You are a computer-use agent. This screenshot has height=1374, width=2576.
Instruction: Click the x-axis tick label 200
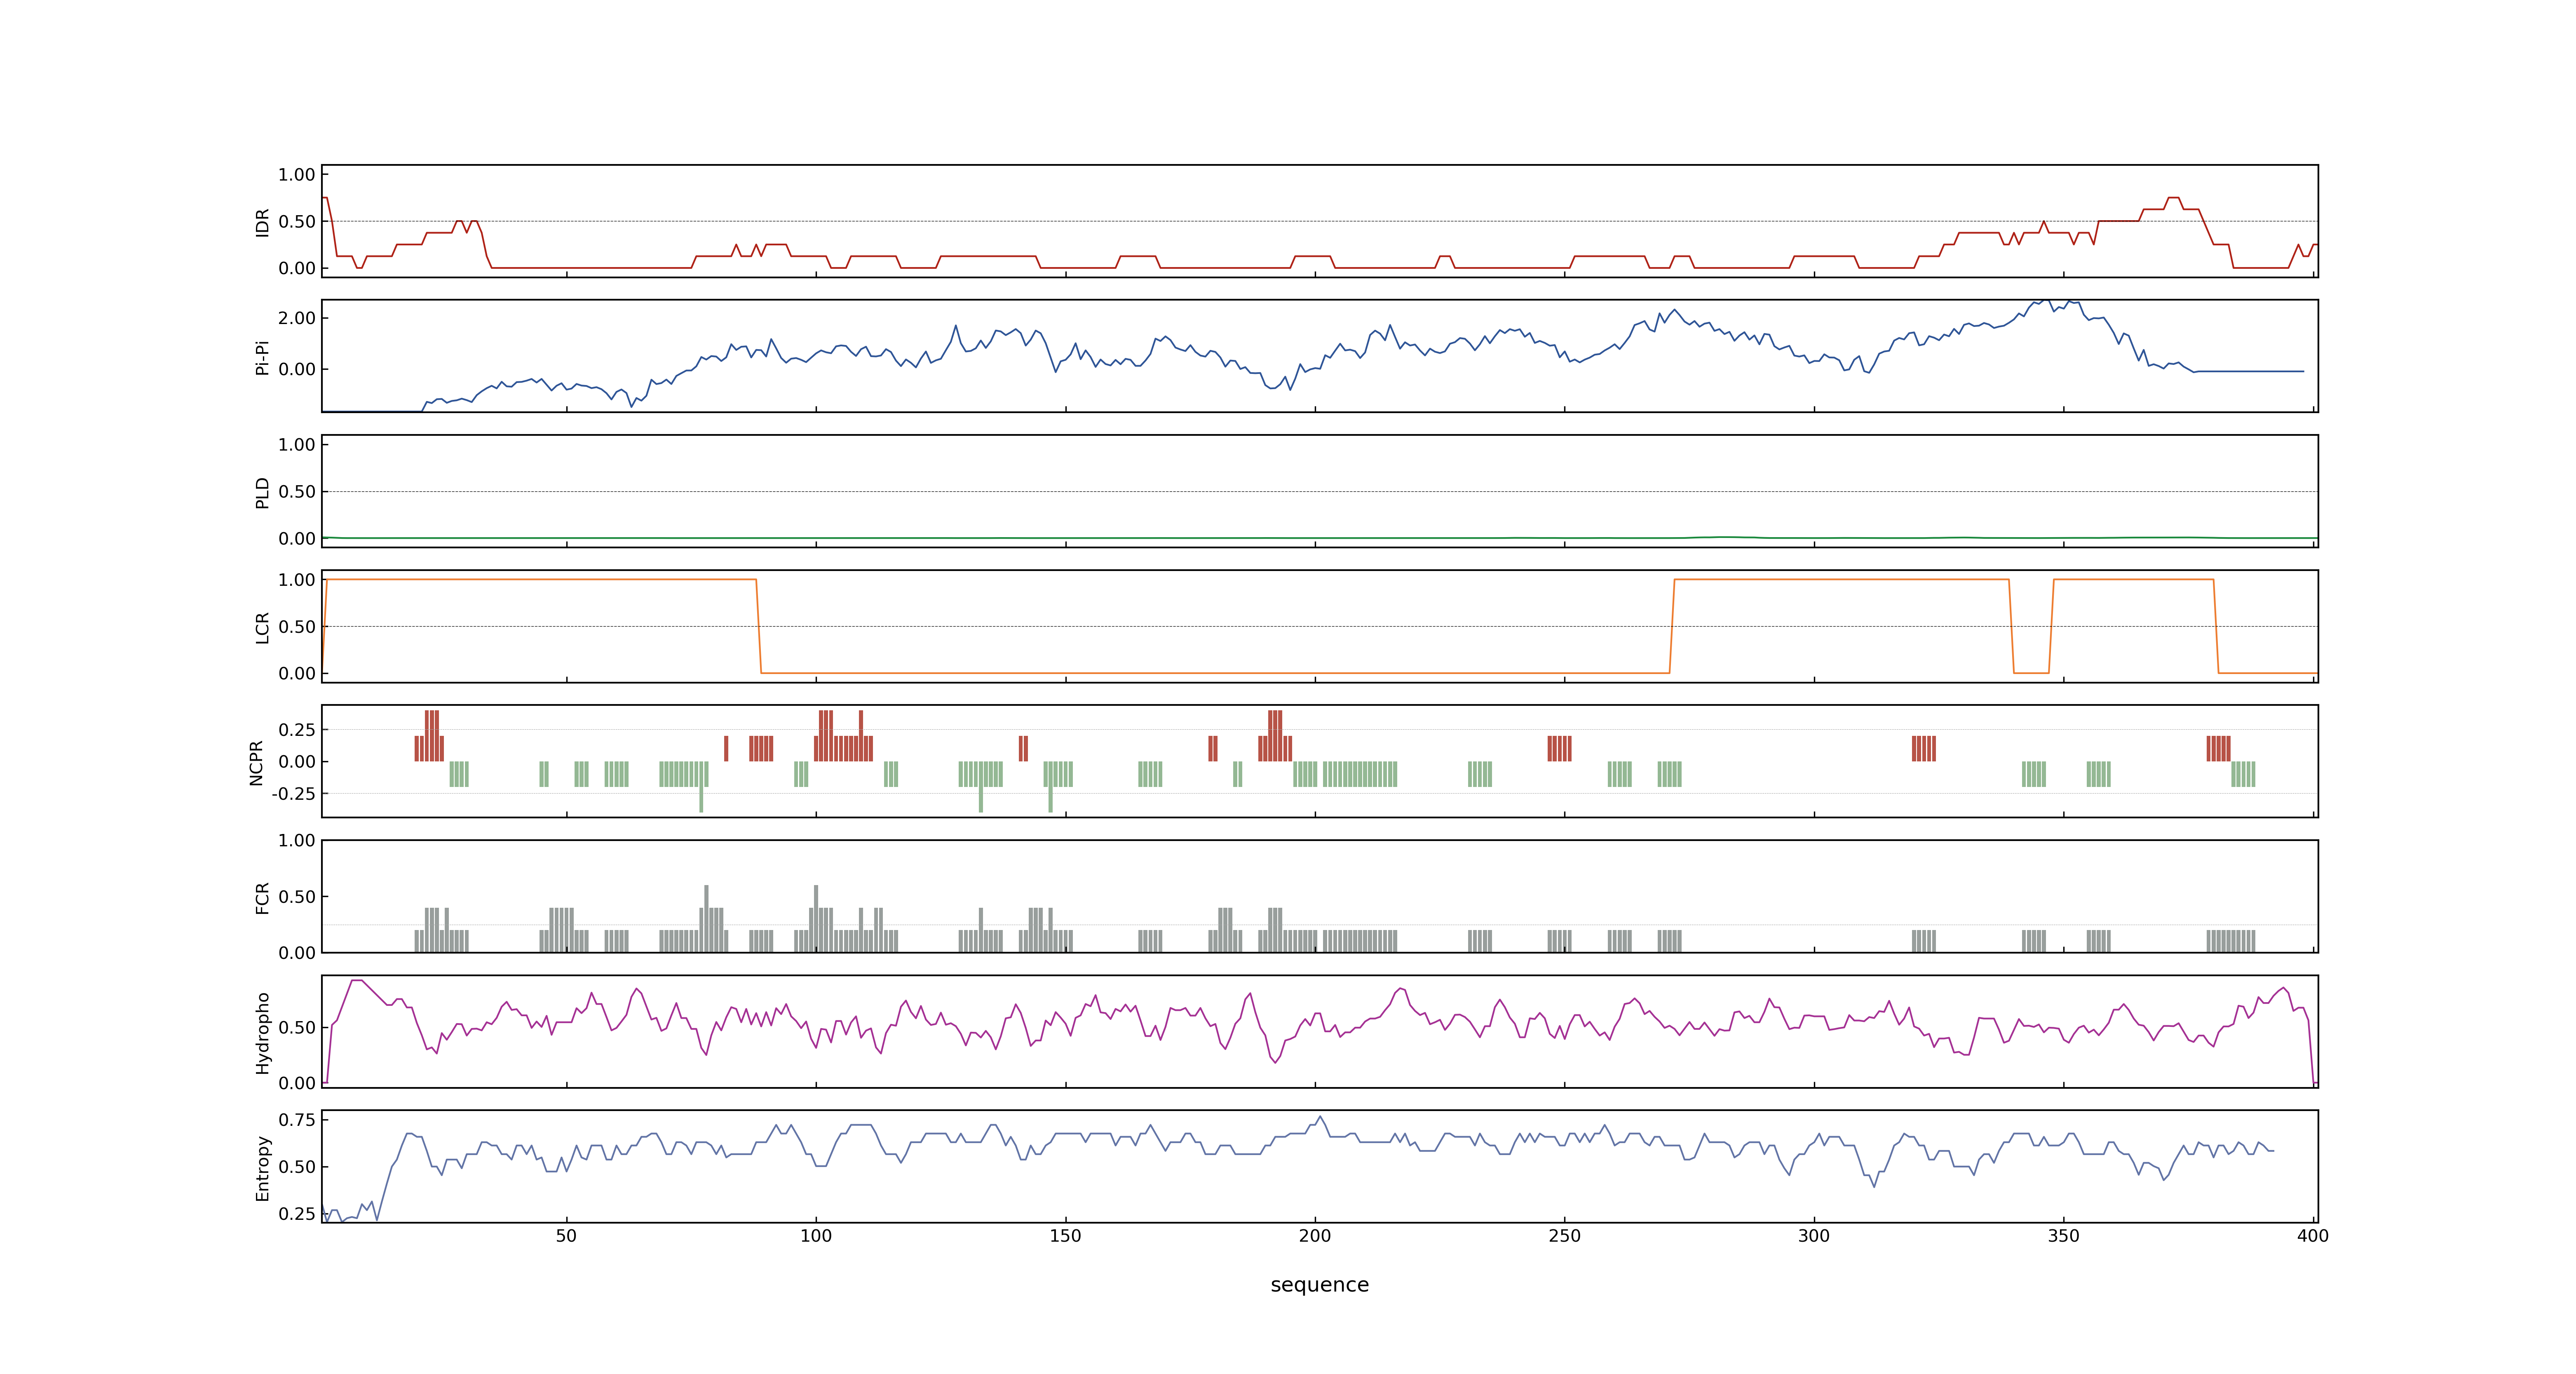(x=1315, y=1235)
